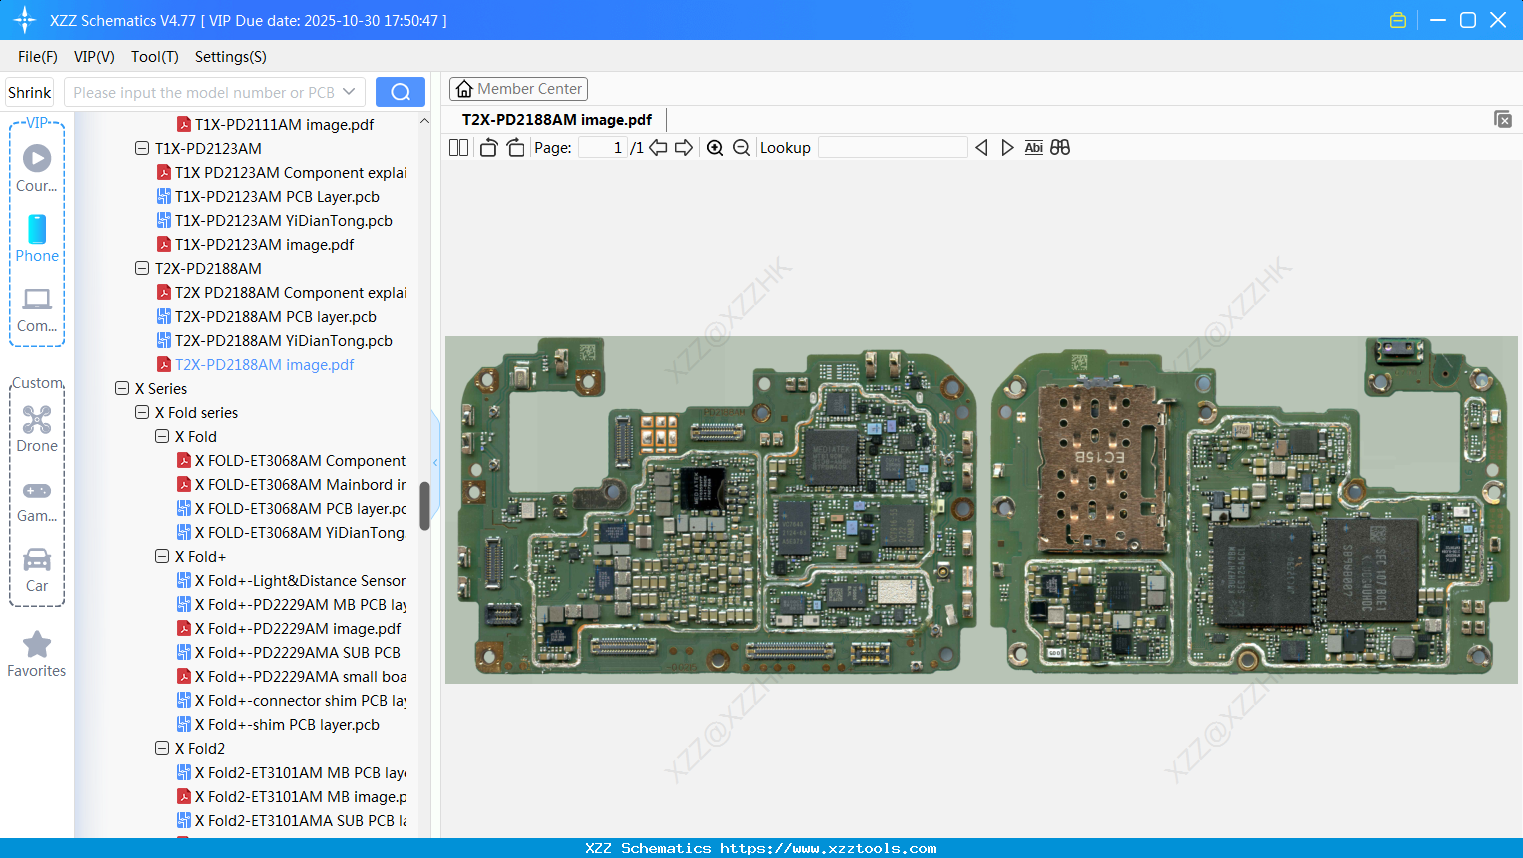This screenshot has width=1523, height=858.
Task: Open the Tool(T) menu
Action: click(x=155, y=57)
